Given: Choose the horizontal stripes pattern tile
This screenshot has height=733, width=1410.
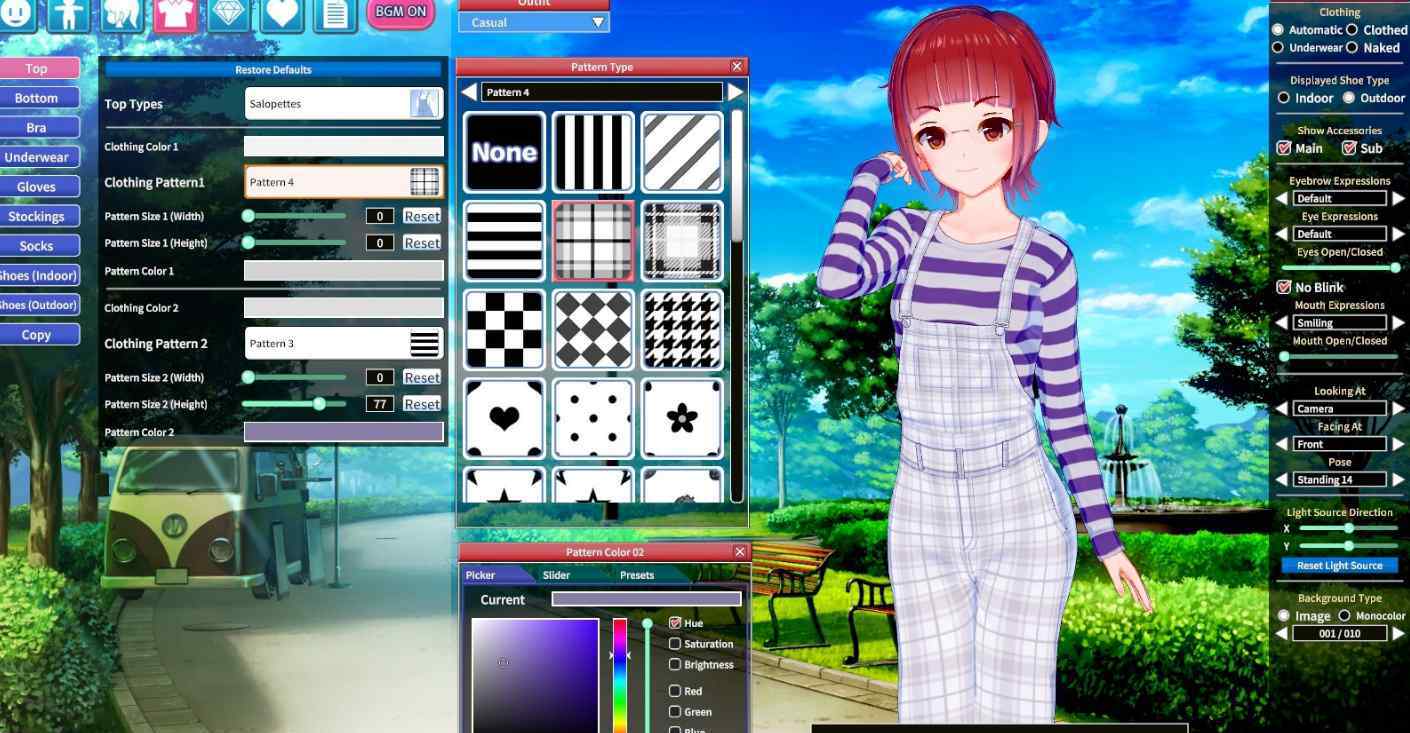Looking at the screenshot, I should (504, 241).
